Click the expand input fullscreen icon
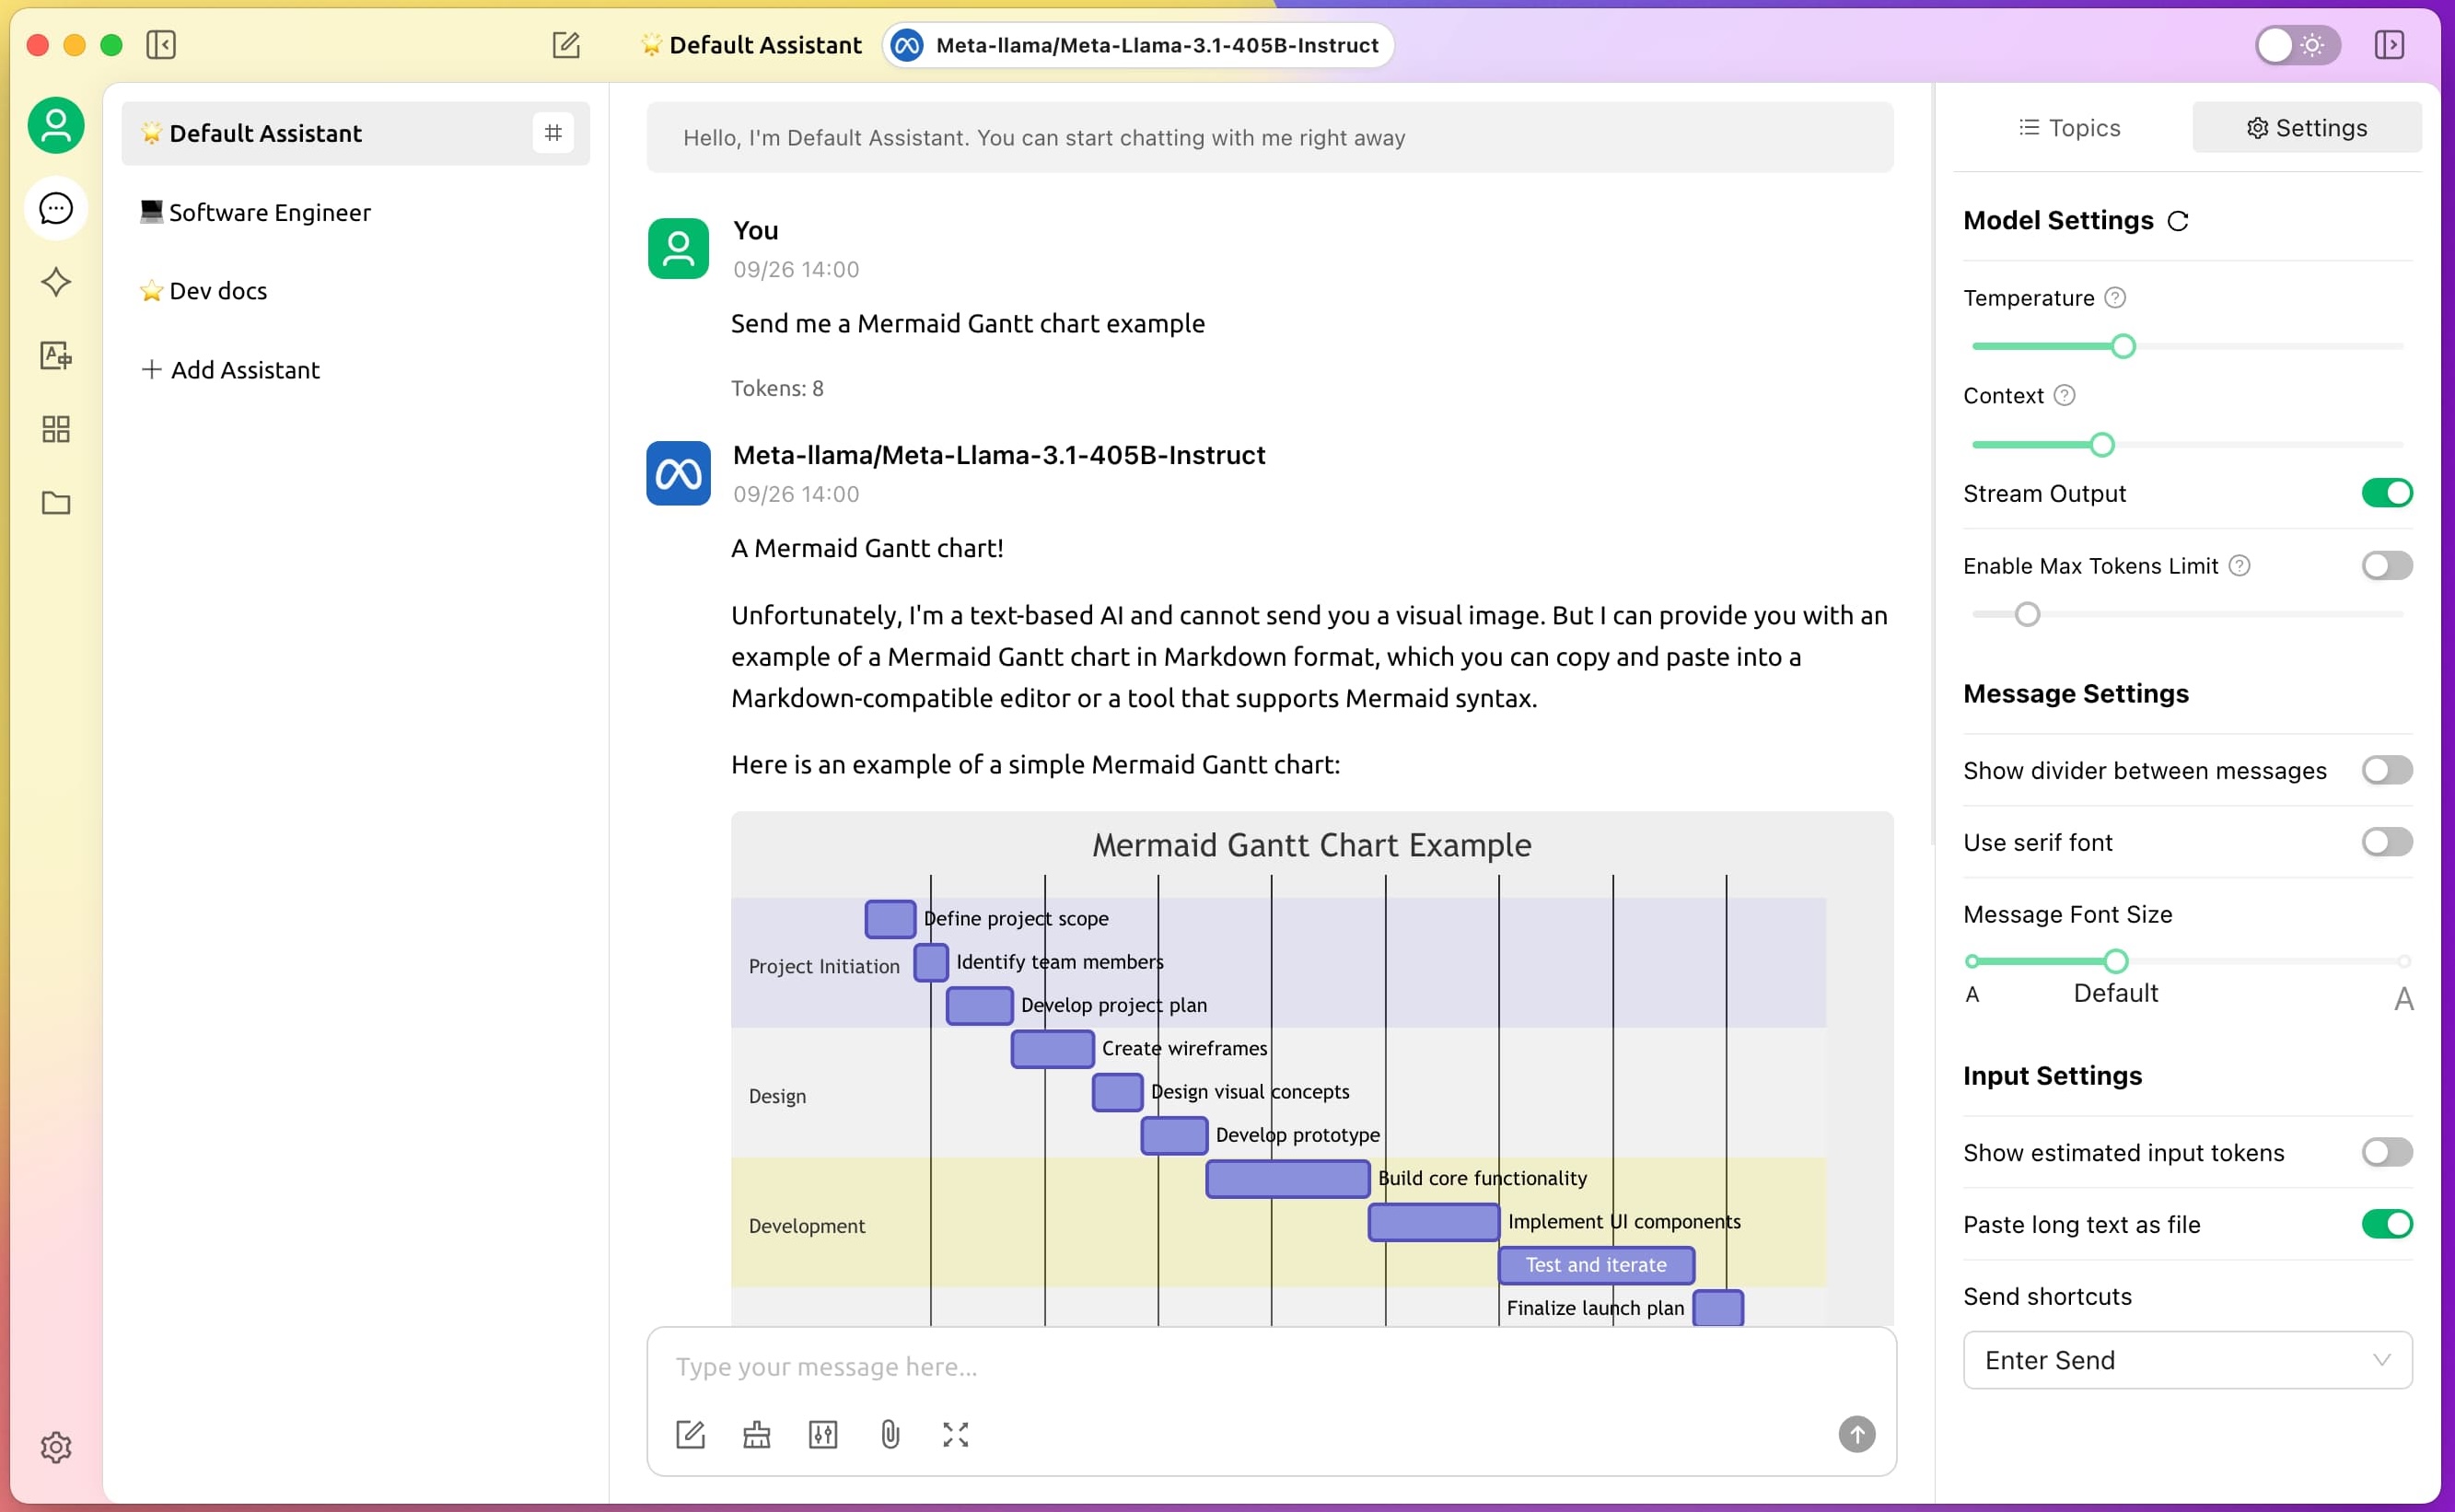 click(955, 1435)
